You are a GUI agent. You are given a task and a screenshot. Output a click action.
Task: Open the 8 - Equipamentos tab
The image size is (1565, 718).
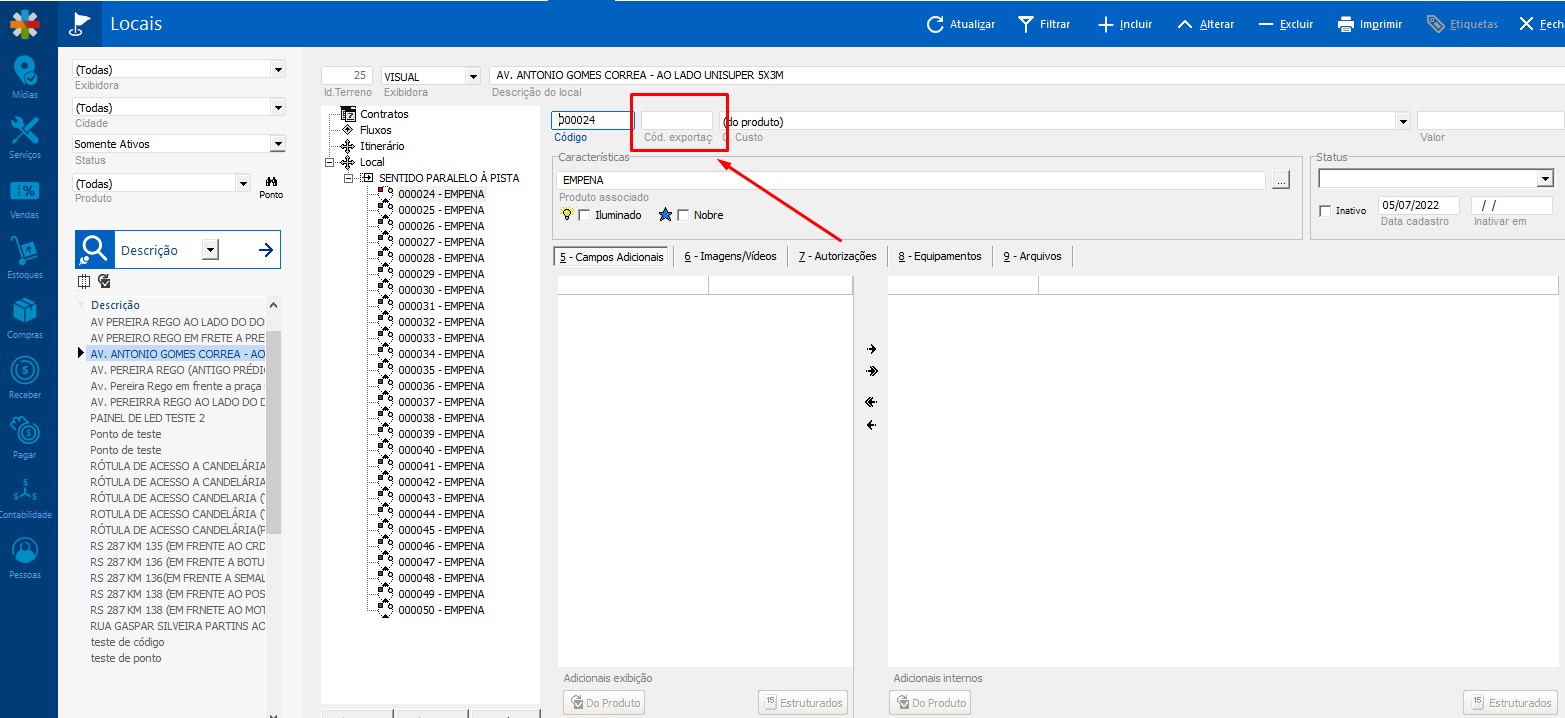(x=939, y=257)
